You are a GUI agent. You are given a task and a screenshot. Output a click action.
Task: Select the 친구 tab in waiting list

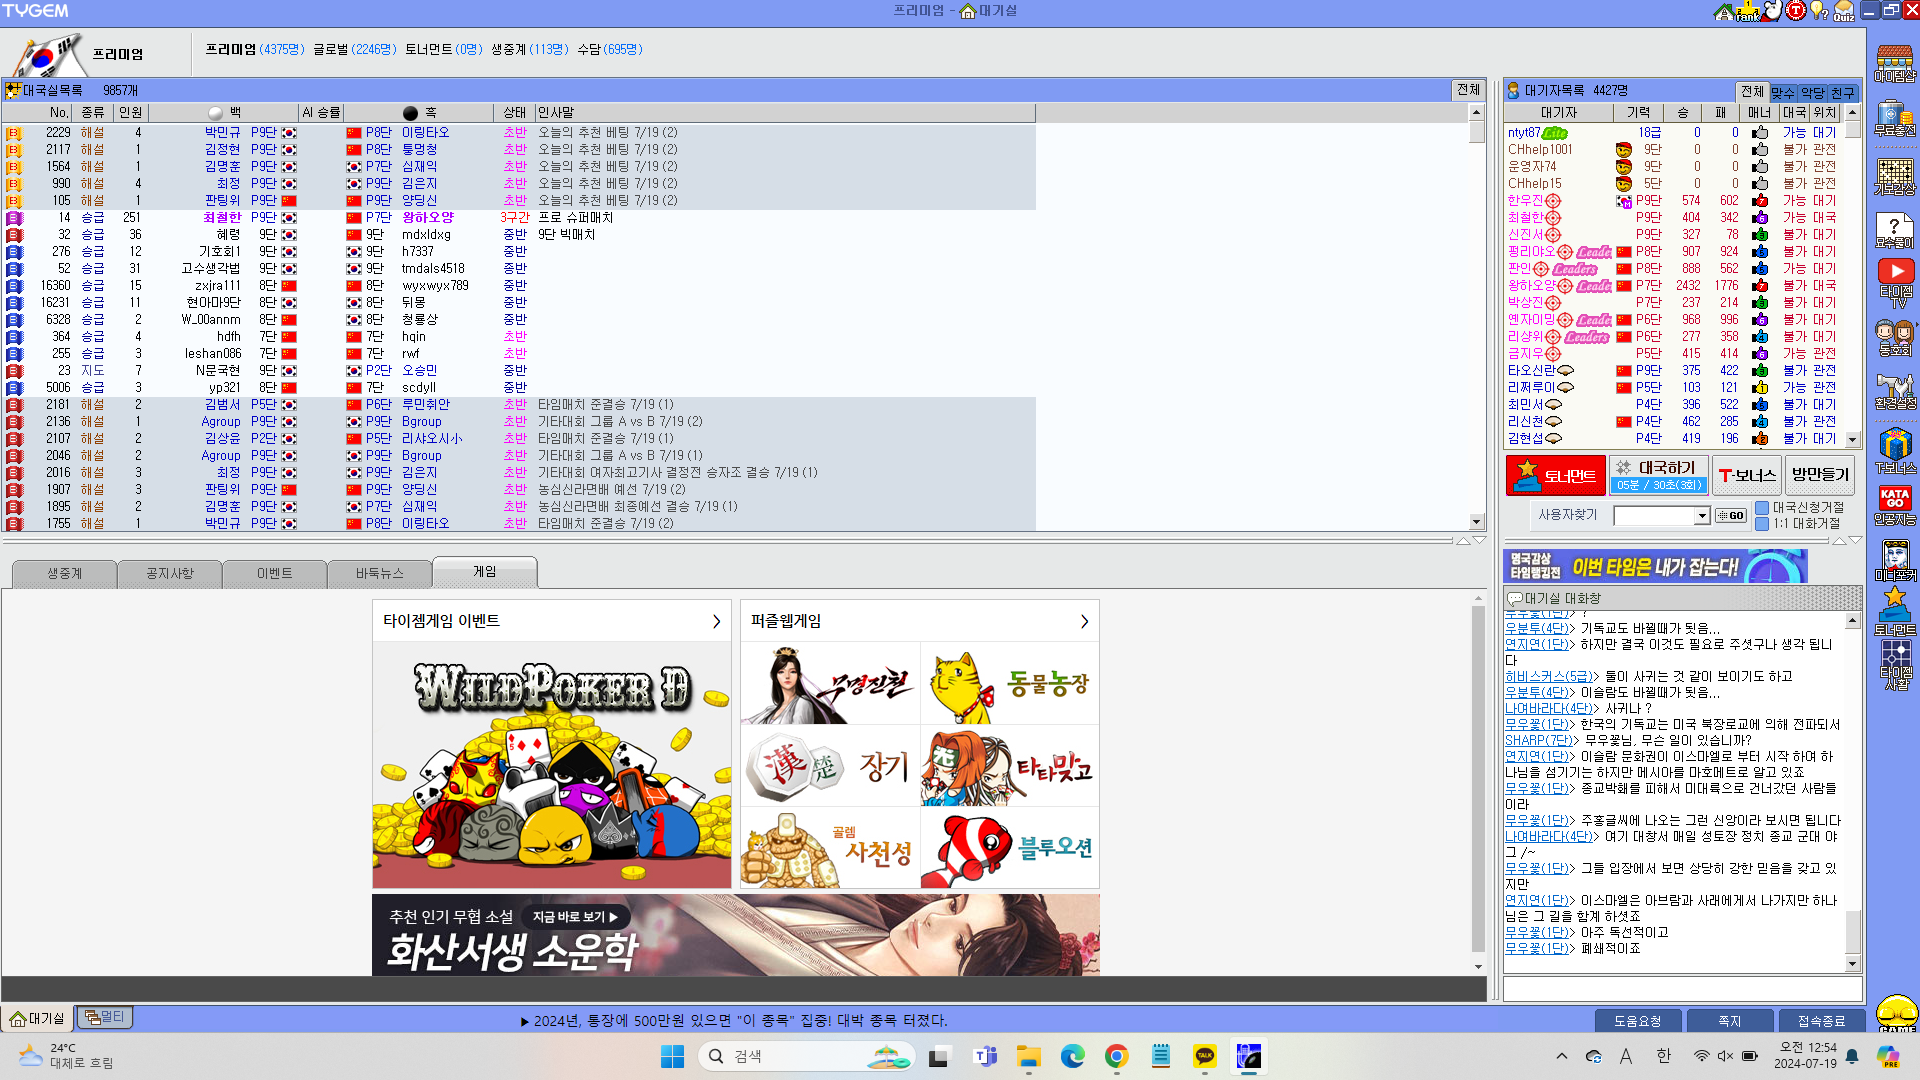point(1843,92)
